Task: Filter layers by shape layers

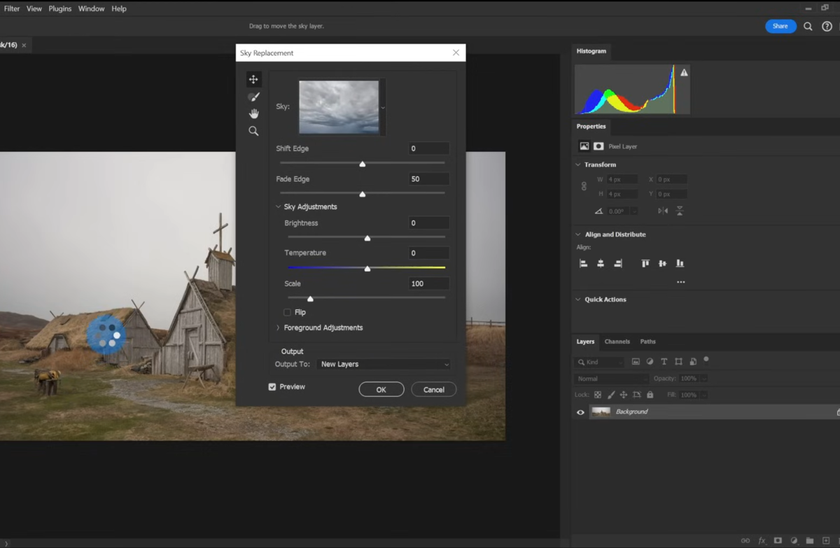Action: [x=678, y=362]
